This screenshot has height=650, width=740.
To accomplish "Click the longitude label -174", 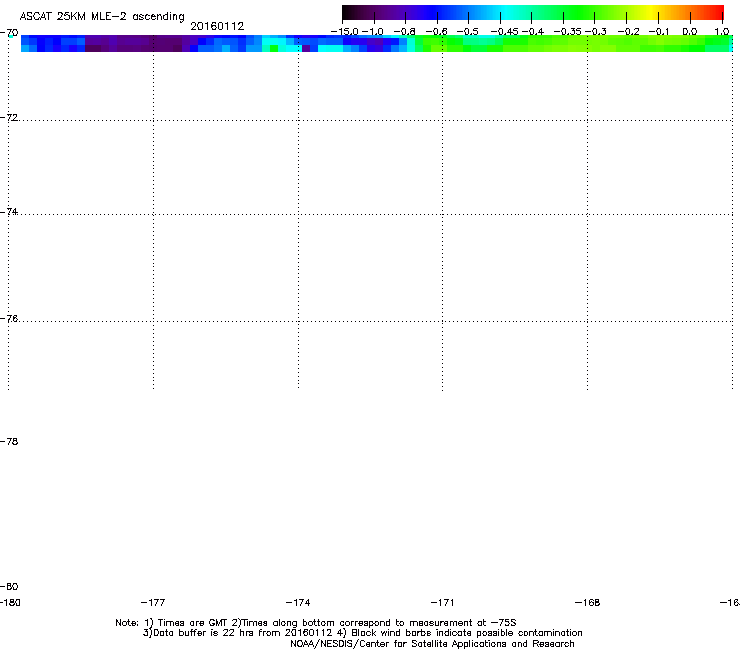I will coord(298,602).
